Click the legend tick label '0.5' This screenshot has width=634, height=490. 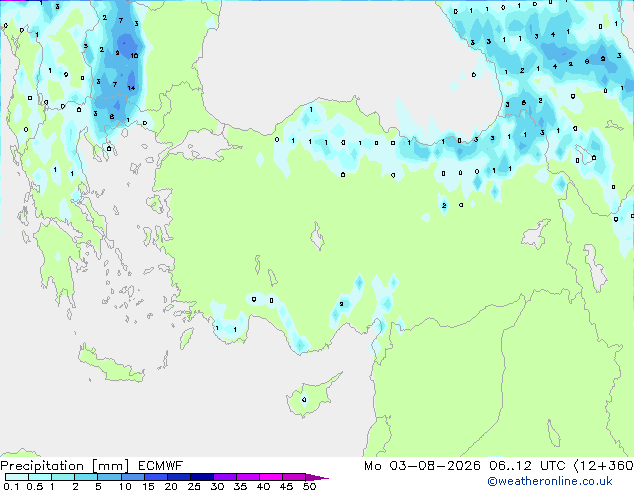pyautogui.click(x=34, y=486)
